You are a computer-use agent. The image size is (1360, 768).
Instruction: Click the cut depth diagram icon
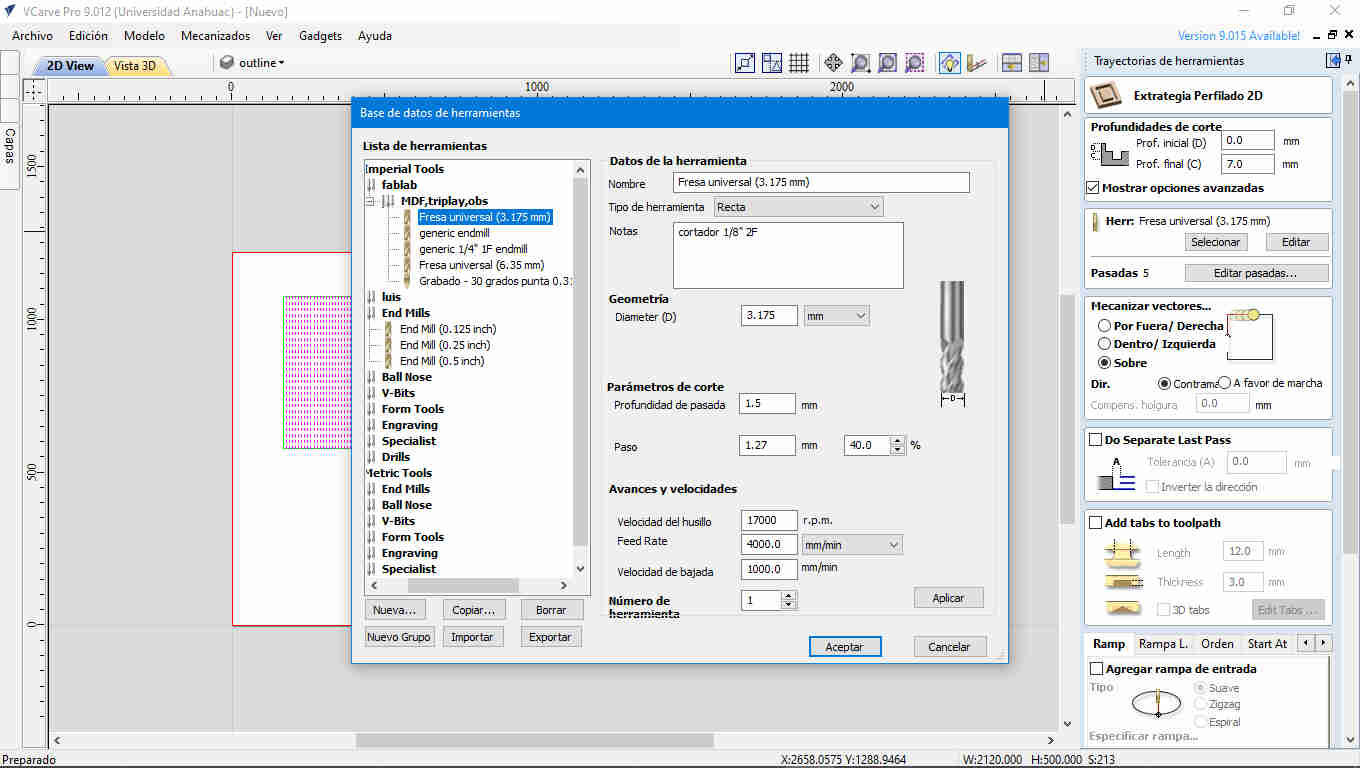tap(1109, 155)
